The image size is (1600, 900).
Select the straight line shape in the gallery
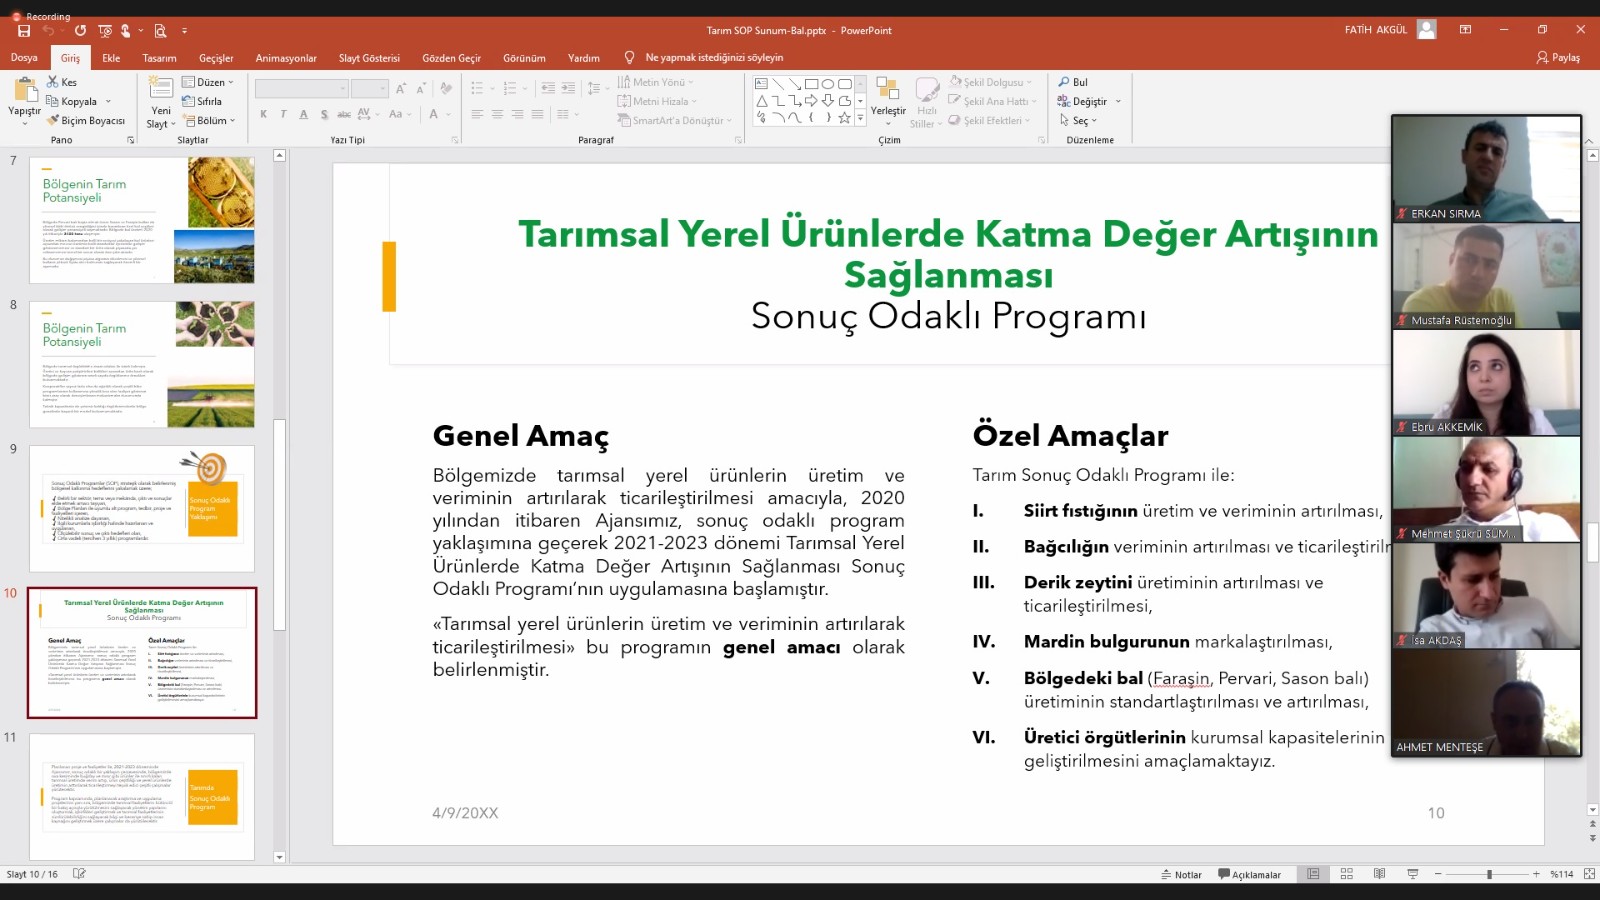point(778,84)
